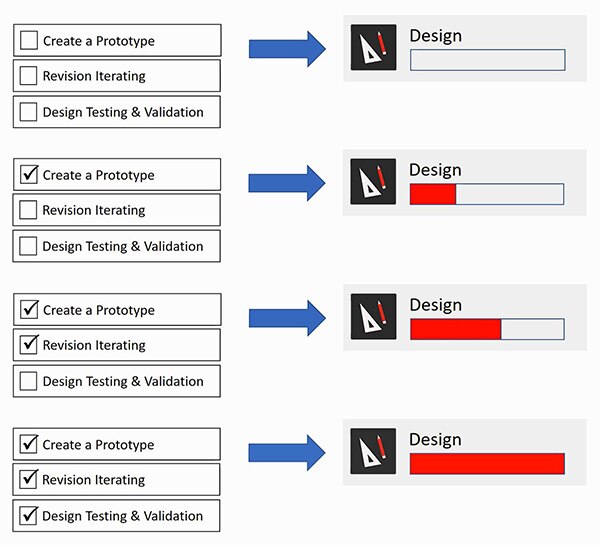Select the Design icon beside the two-thirds filled bar
Screen dimensions: 600x545
(373, 316)
